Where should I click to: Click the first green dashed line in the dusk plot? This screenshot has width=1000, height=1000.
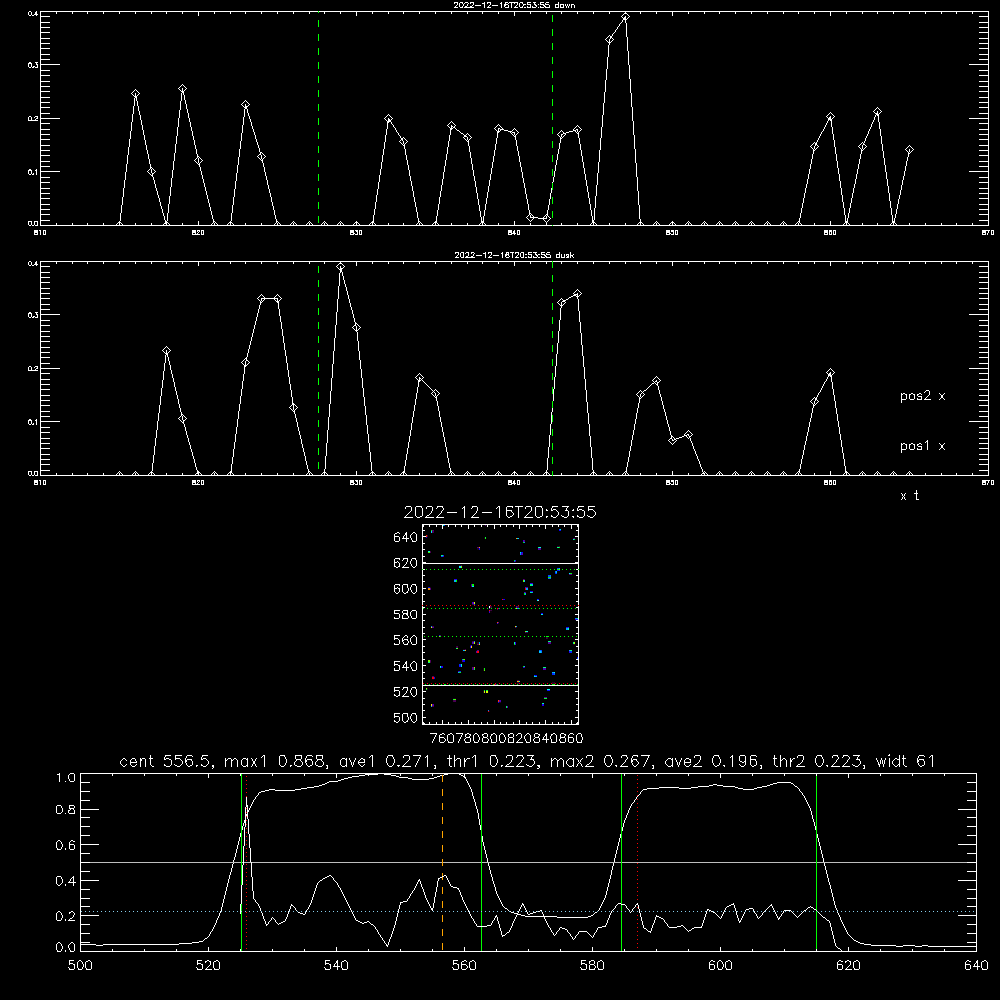point(318,368)
